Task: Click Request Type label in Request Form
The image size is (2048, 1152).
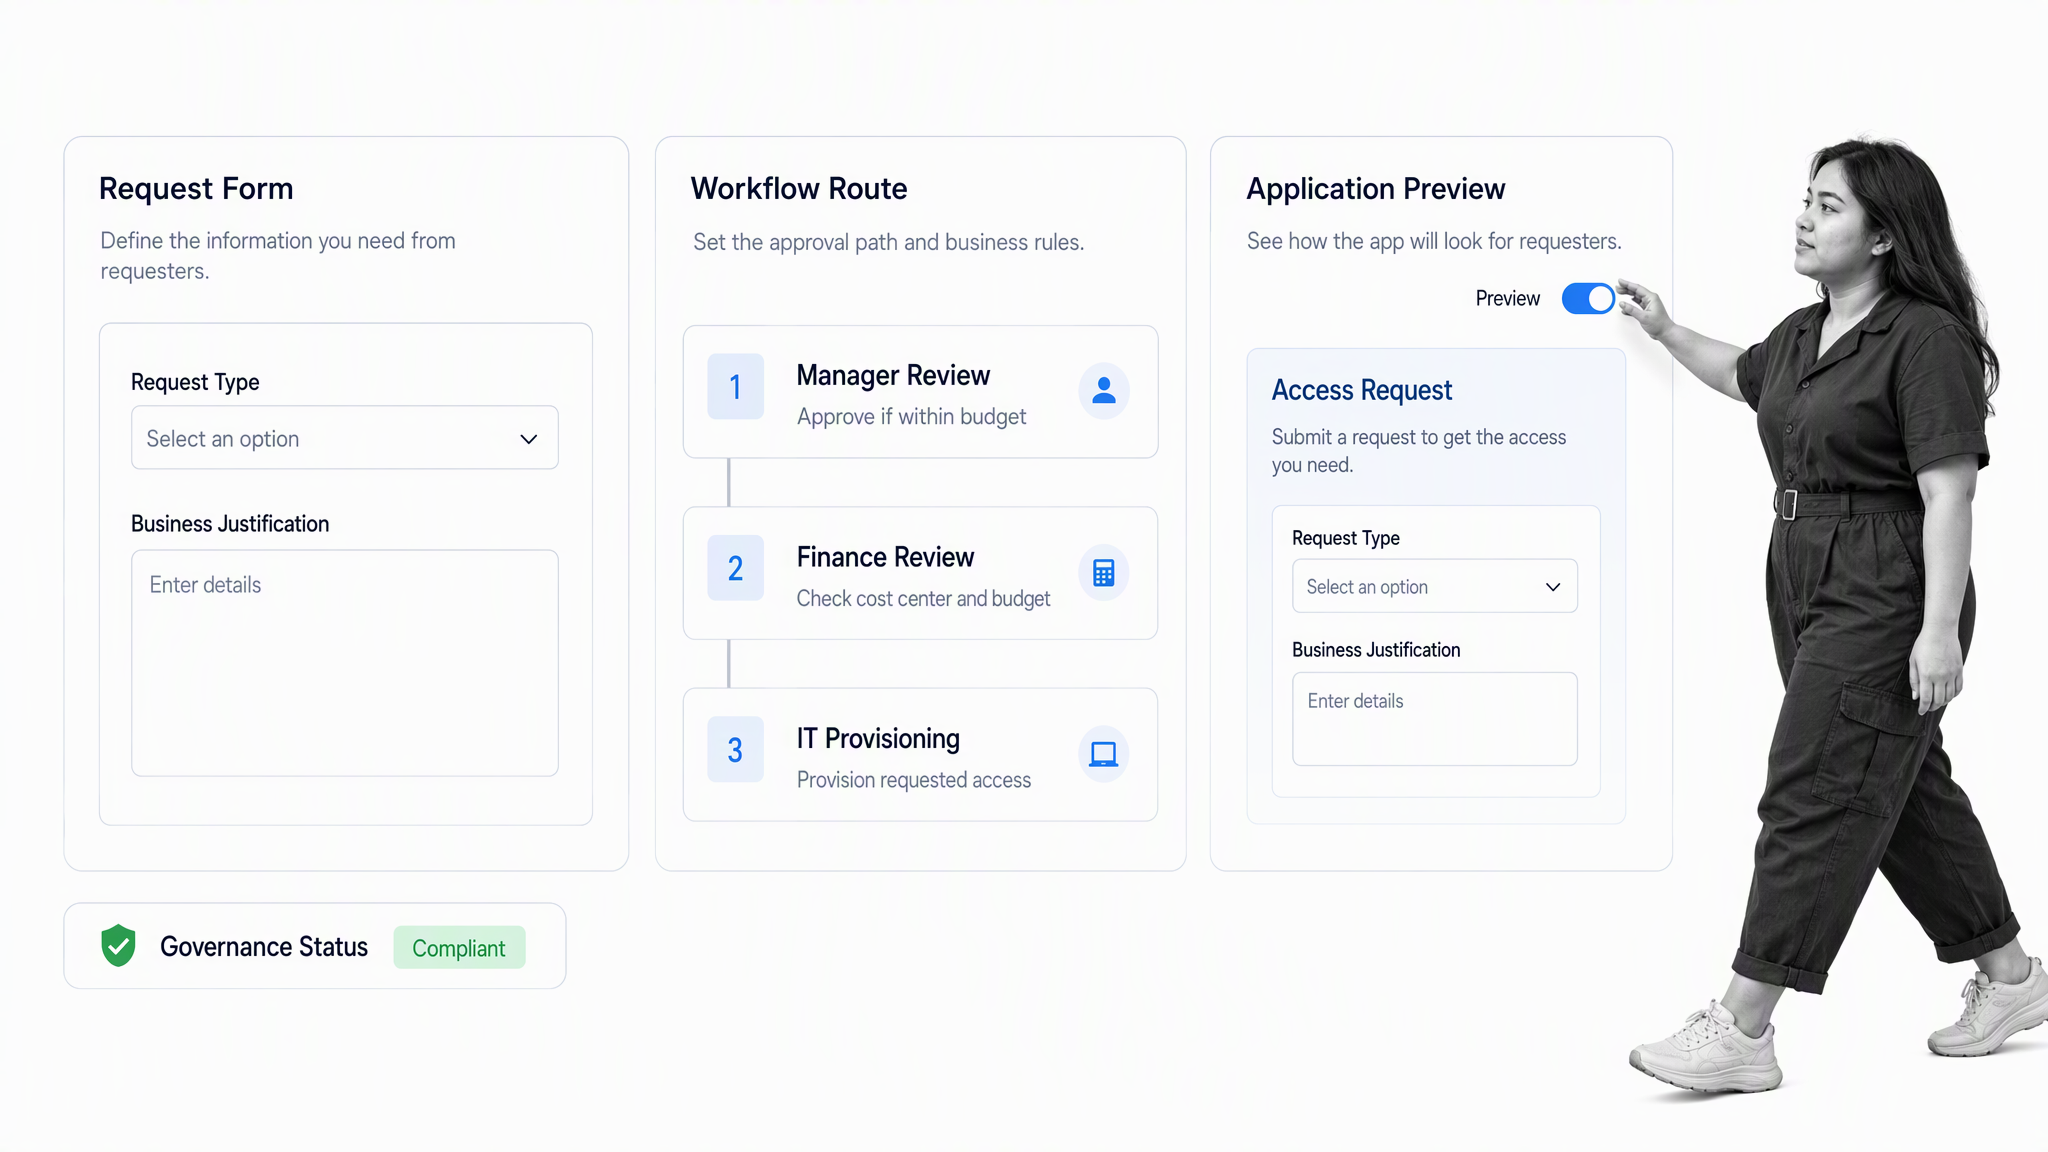Action: [195, 382]
